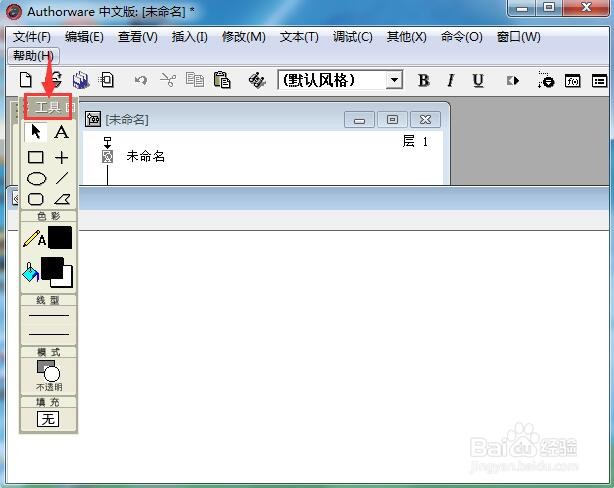Click the paint bucket fill icon
Viewport: 614px width, 488px height.
pyautogui.click(x=30, y=272)
